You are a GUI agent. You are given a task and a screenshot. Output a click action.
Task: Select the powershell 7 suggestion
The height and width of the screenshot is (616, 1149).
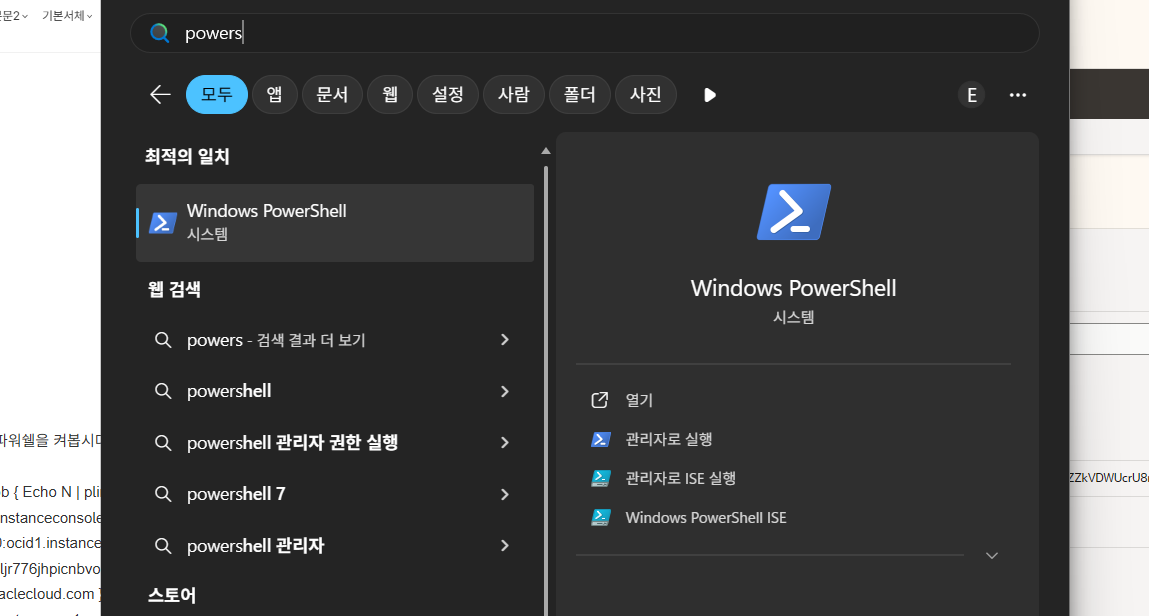(335, 494)
